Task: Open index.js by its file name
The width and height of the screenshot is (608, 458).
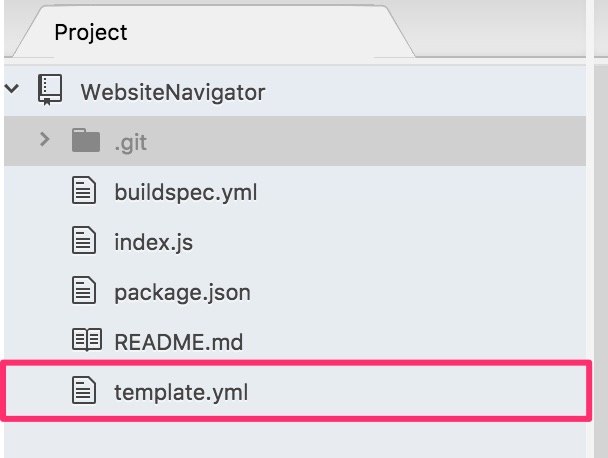Action: point(153,242)
